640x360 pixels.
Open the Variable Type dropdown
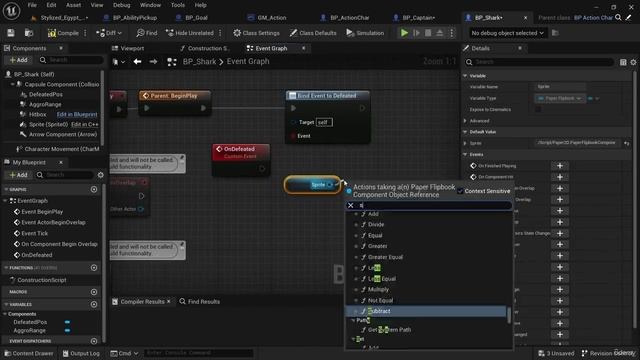(x=560, y=98)
